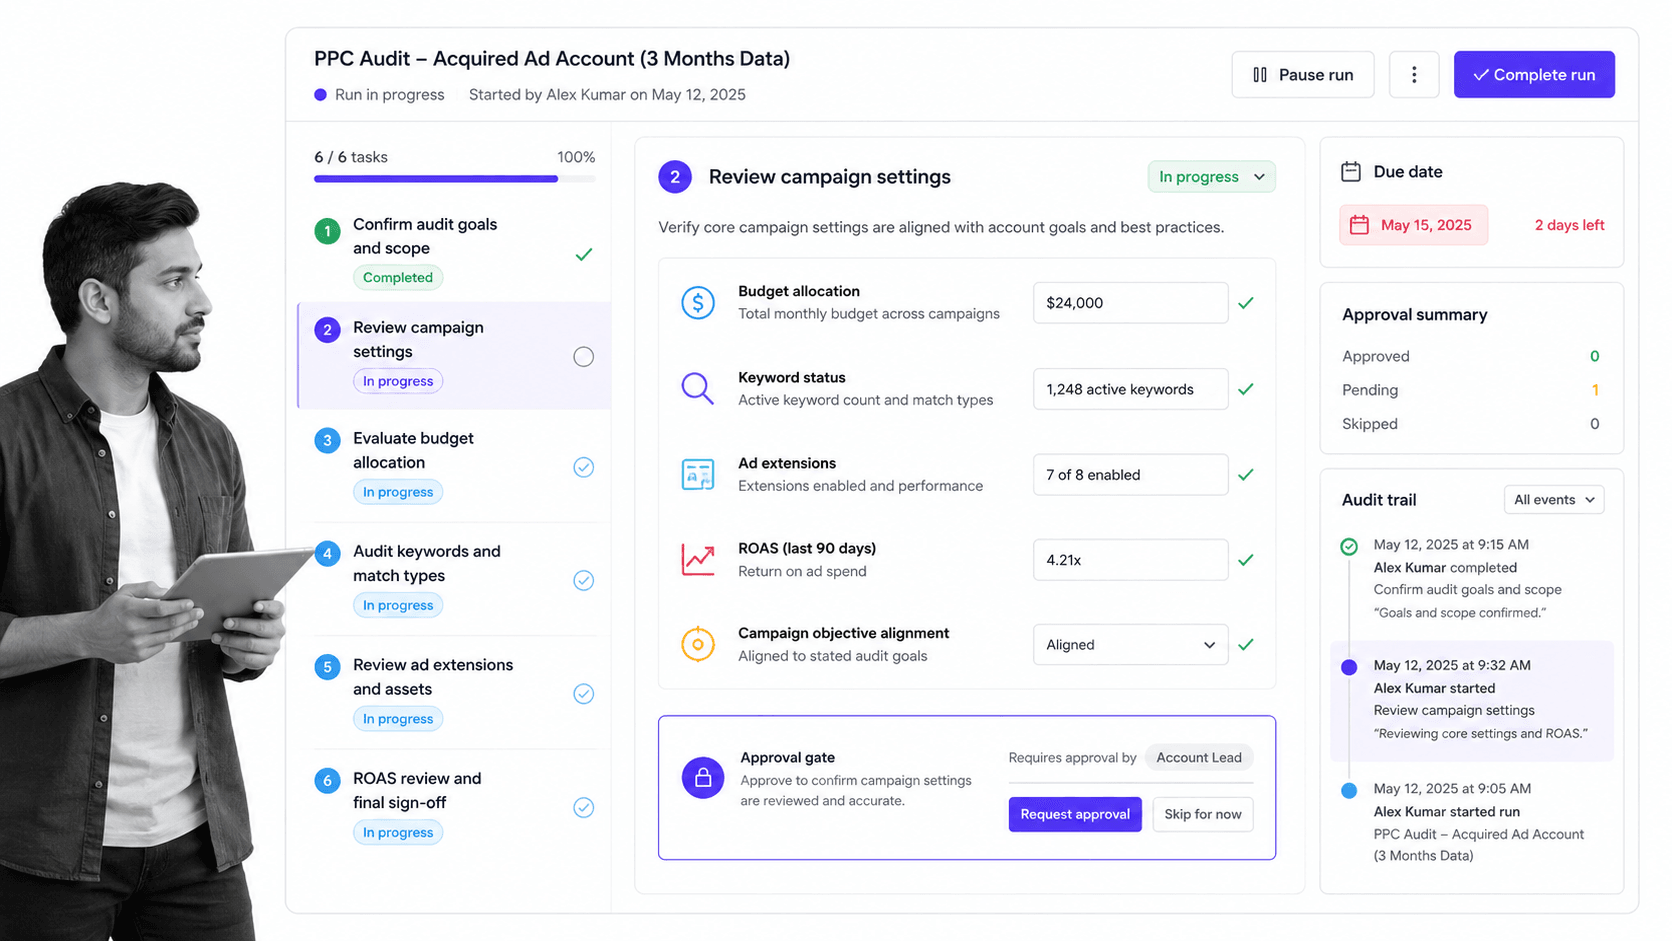Viewport: 1672px width, 941px height.
Task: Click green check next to 4.21x ROAS
Action: pos(1246,560)
